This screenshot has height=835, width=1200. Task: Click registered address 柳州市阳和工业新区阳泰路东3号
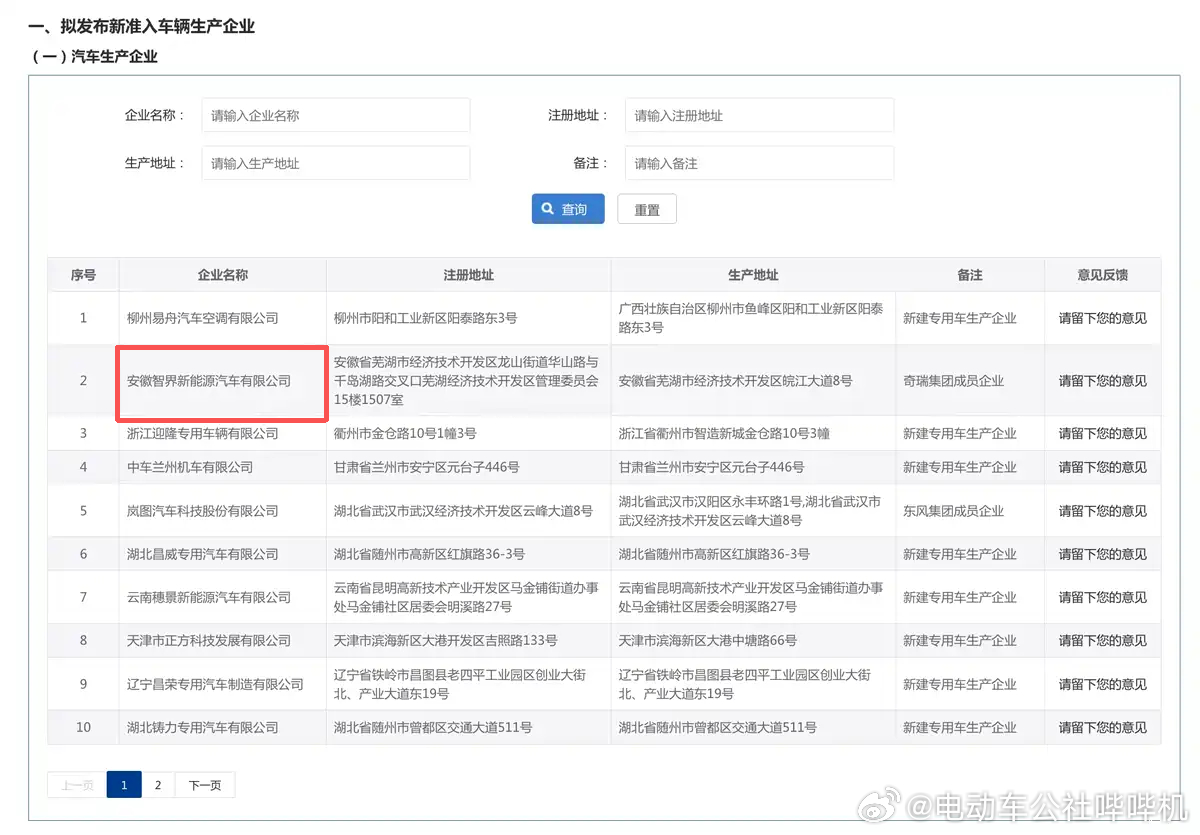click(426, 318)
